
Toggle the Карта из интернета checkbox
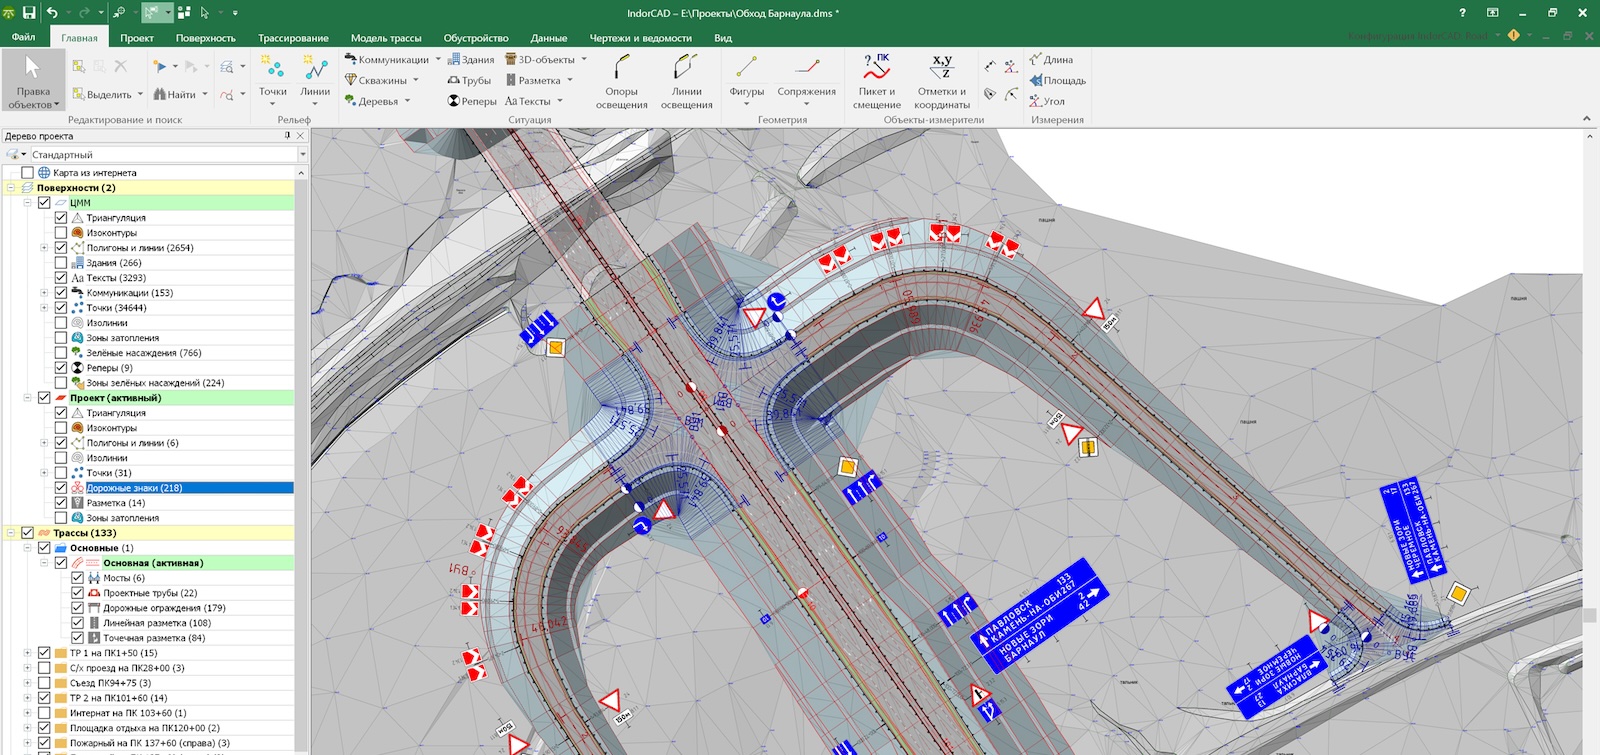coord(28,173)
